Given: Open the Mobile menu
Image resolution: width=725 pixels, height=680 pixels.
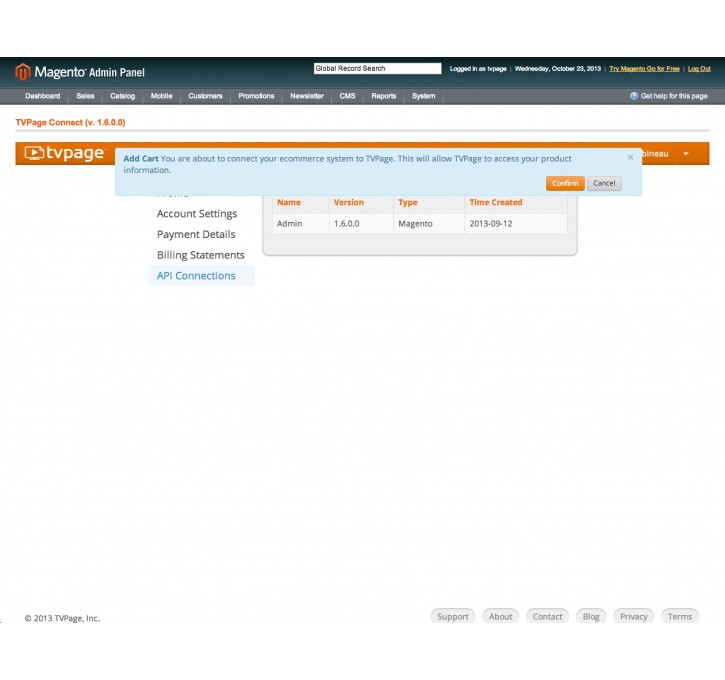Looking at the screenshot, I should [x=161, y=96].
